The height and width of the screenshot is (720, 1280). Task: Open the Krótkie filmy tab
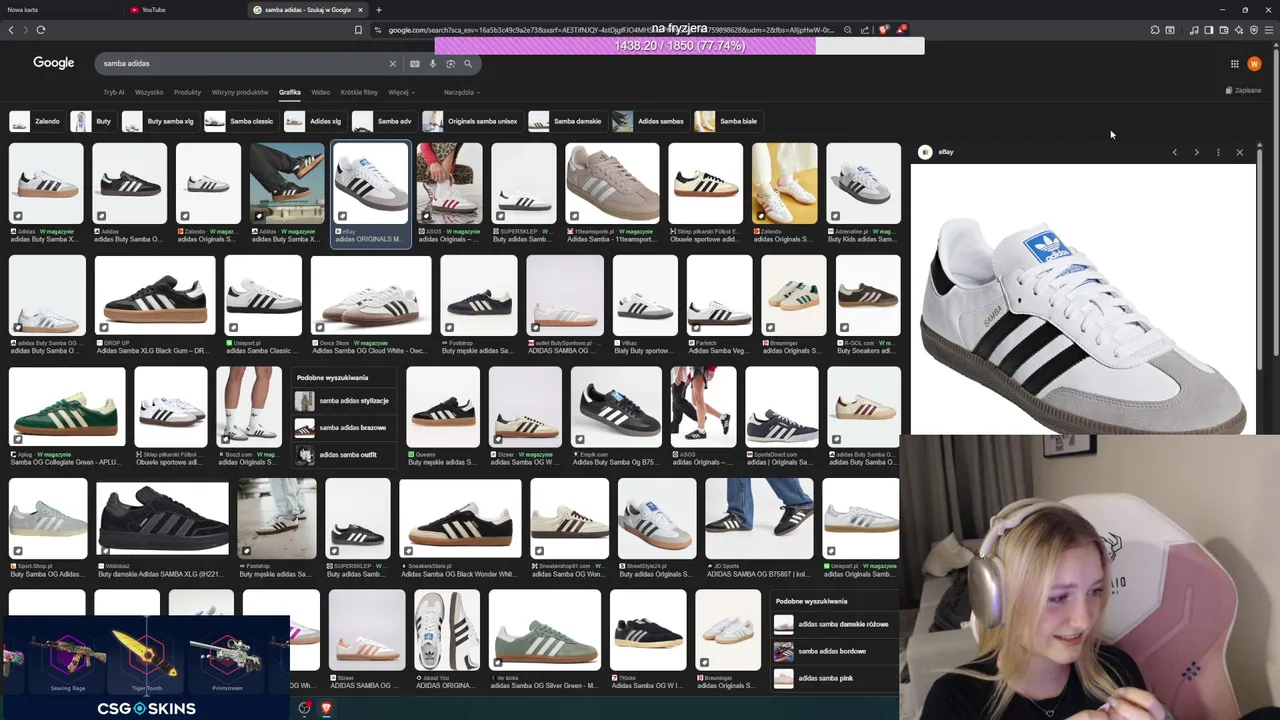pos(359,92)
